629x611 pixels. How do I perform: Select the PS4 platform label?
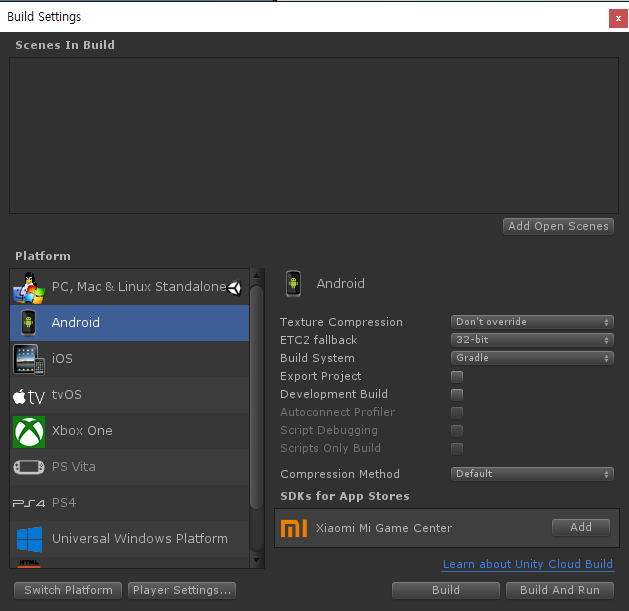click(x=64, y=503)
